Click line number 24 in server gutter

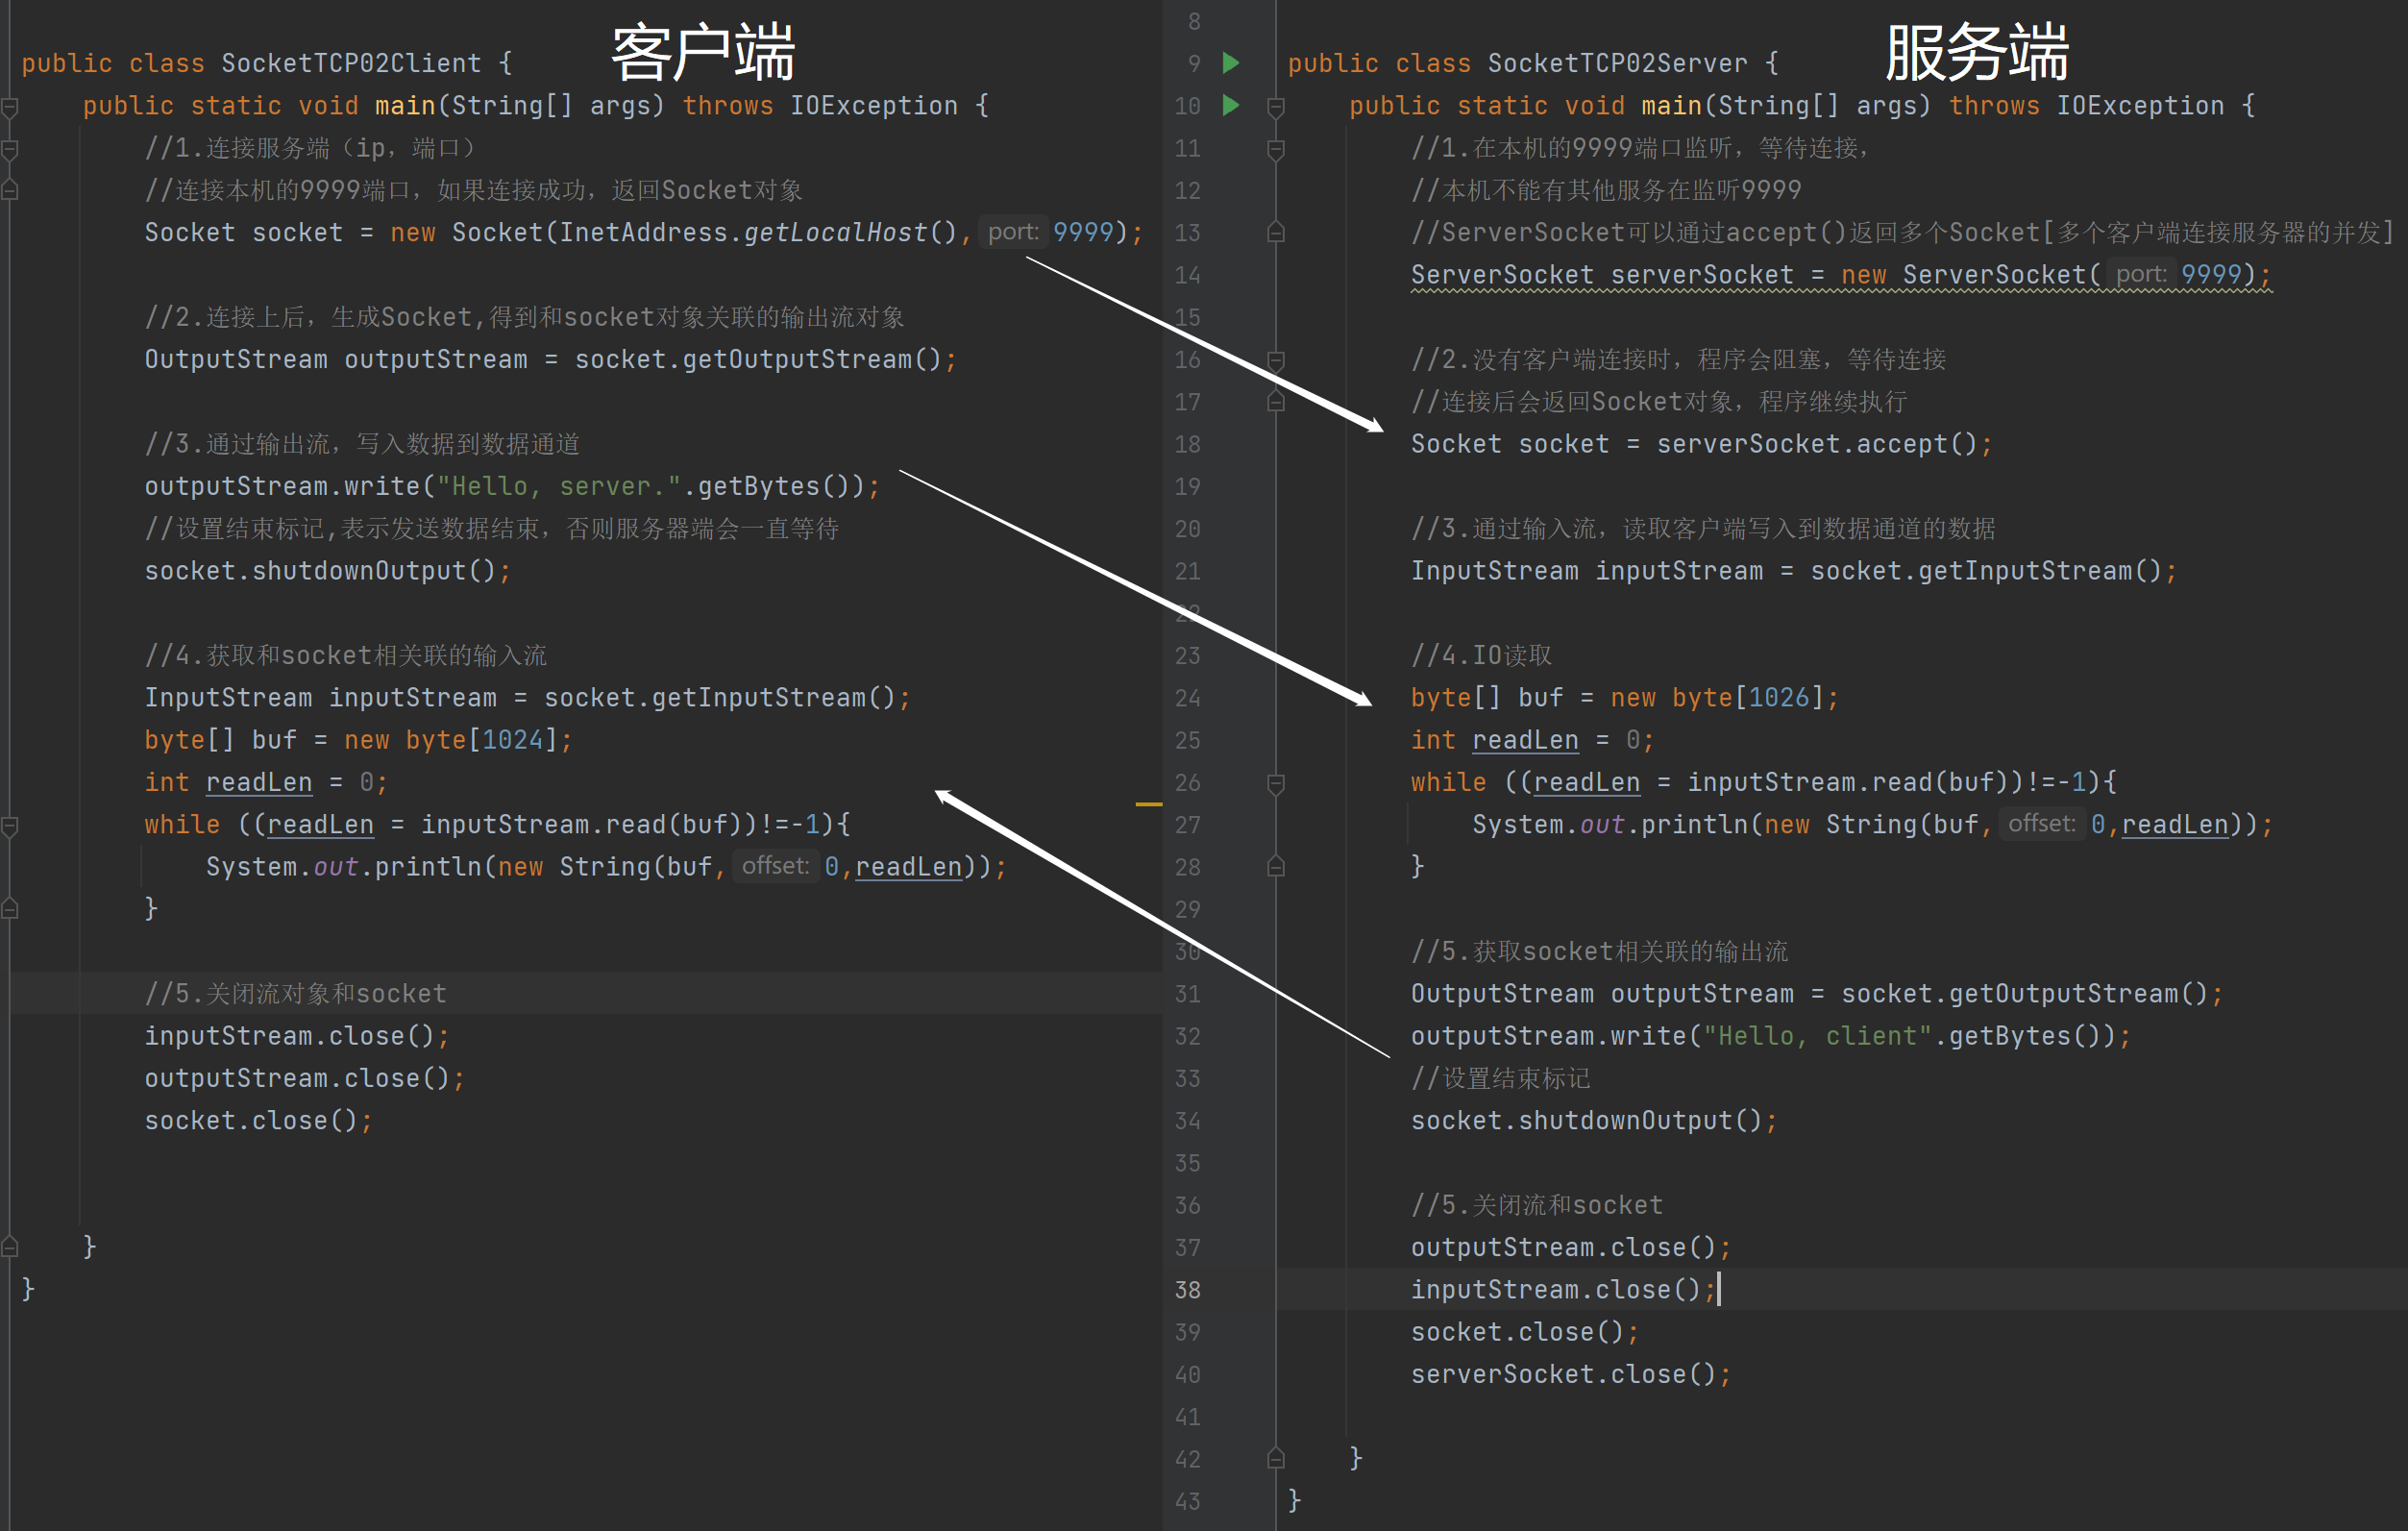pos(1188,698)
